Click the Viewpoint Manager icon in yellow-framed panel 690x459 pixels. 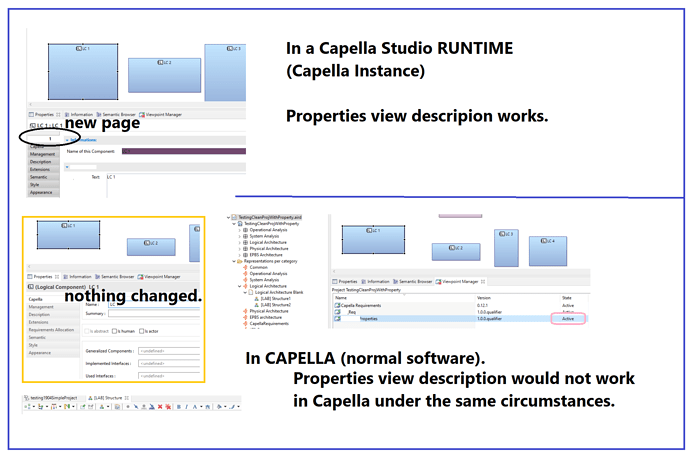(x=140, y=277)
